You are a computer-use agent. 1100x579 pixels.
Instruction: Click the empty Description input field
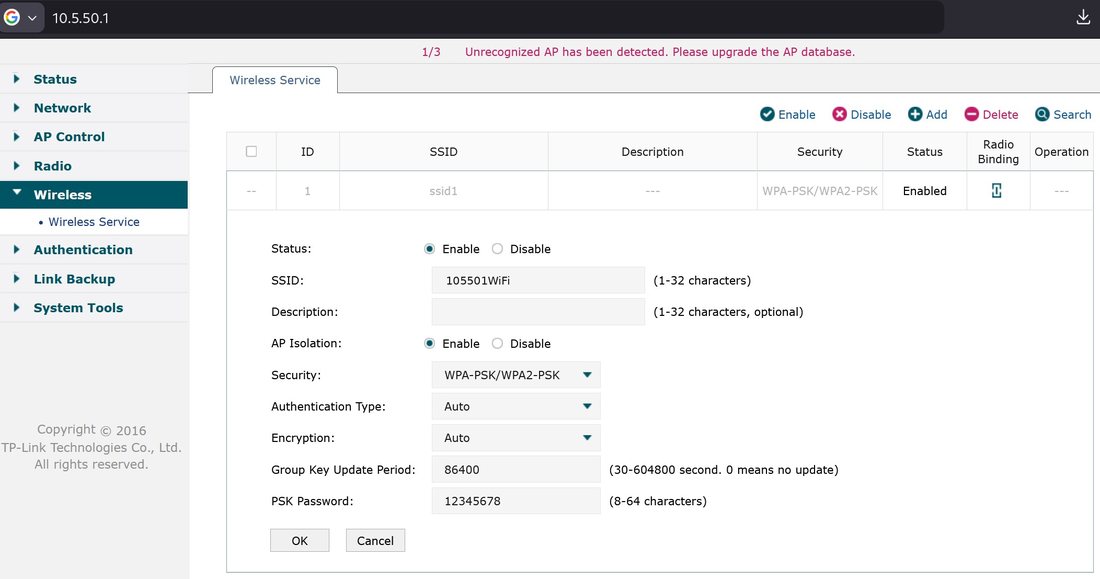pos(538,312)
